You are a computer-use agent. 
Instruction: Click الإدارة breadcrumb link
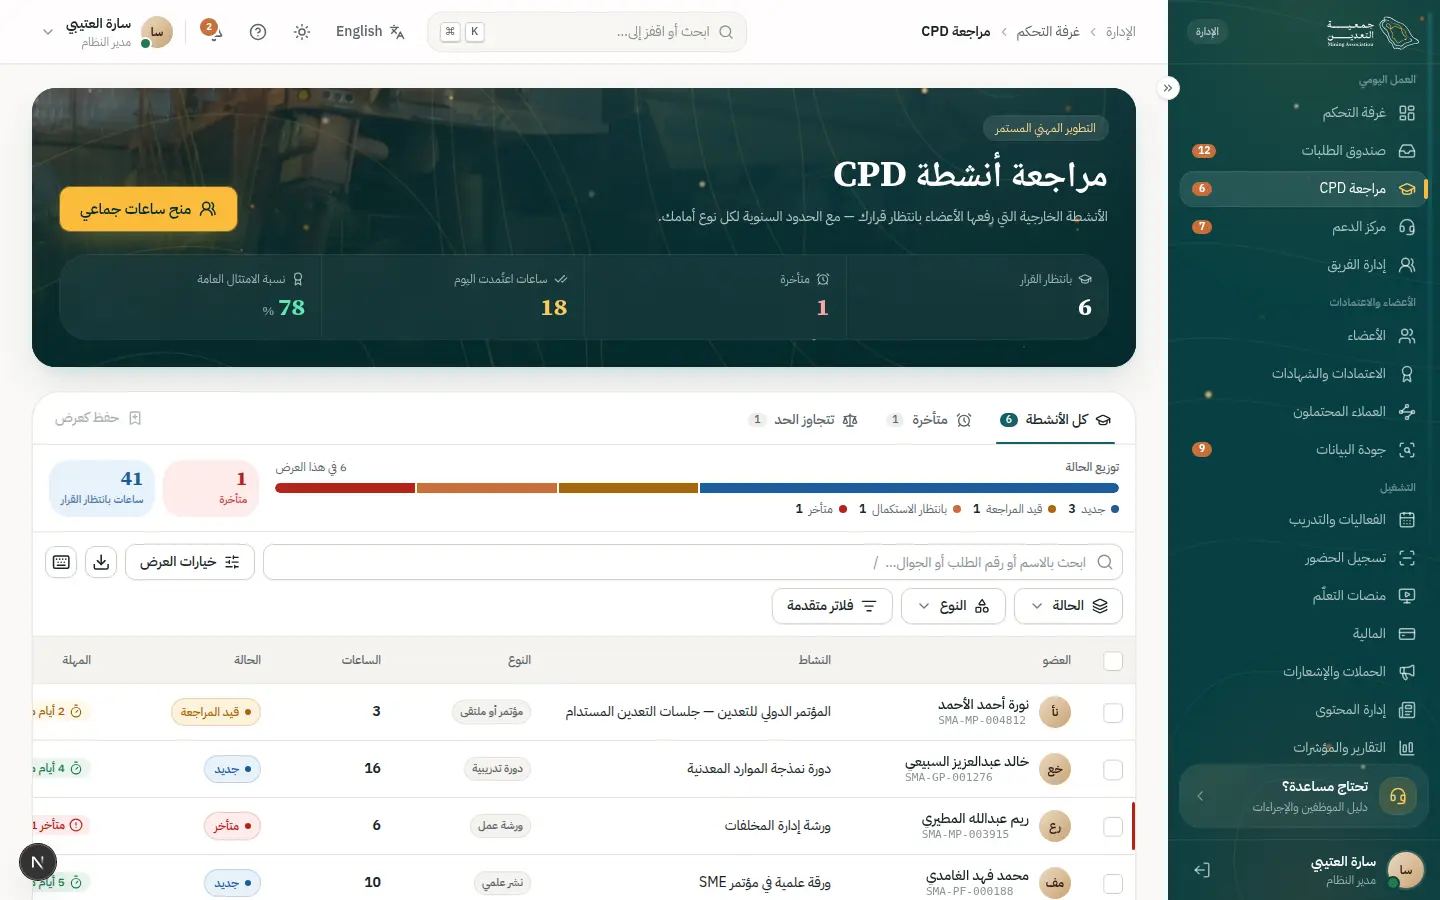(1120, 32)
